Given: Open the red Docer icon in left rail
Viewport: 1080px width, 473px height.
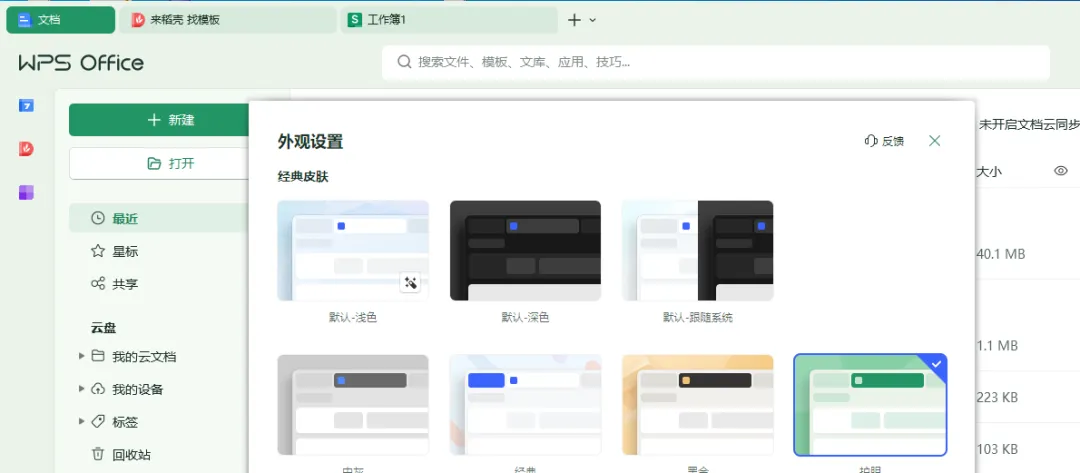Looking at the screenshot, I should point(26,149).
